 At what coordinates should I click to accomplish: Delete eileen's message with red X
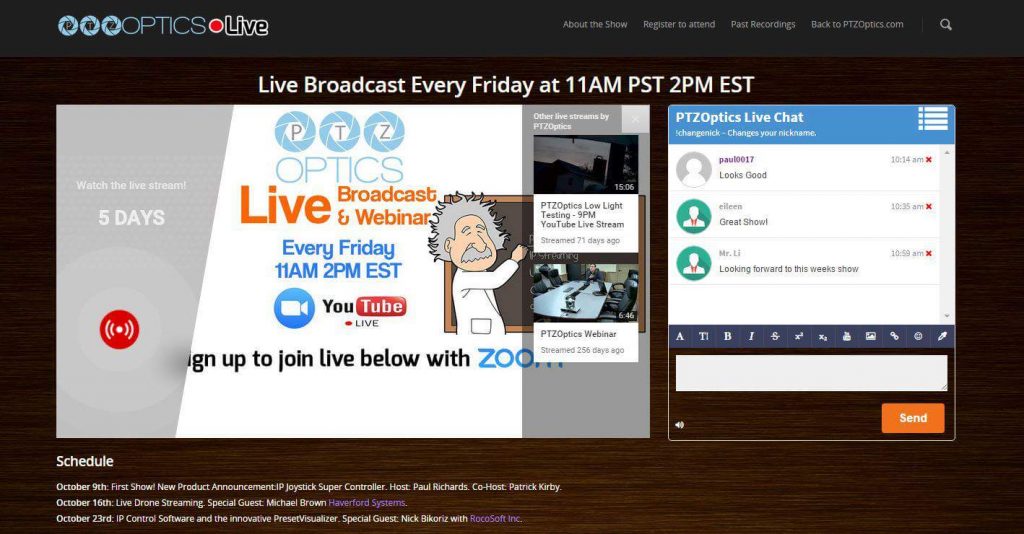(929, 206)
